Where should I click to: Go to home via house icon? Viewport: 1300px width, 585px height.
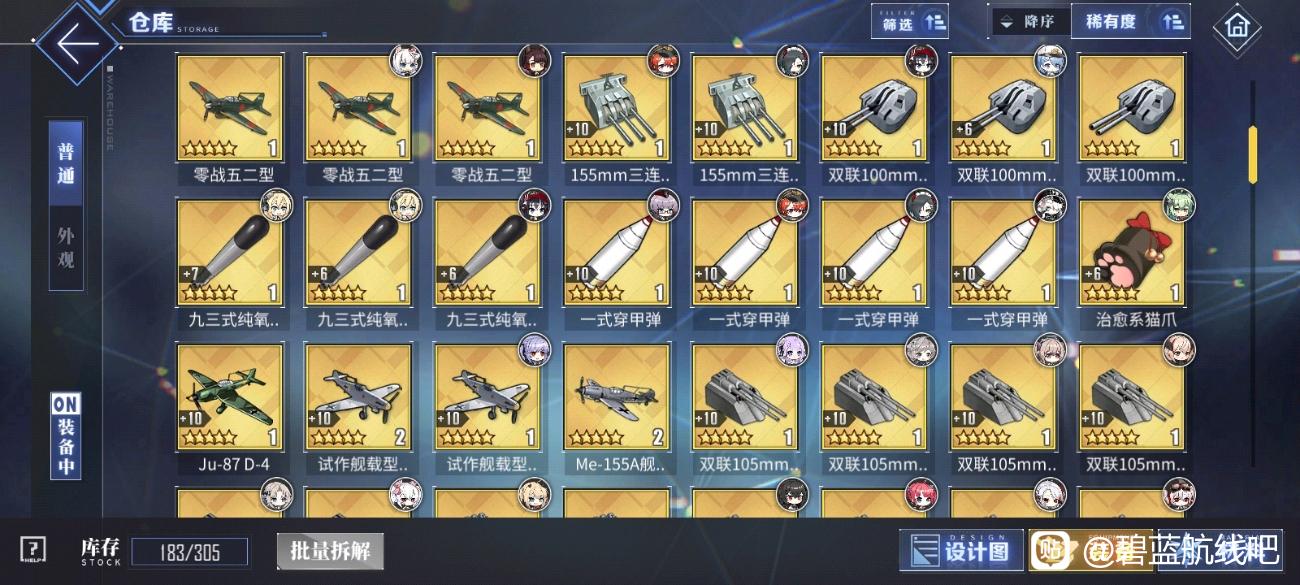(x=1236, y=27)
